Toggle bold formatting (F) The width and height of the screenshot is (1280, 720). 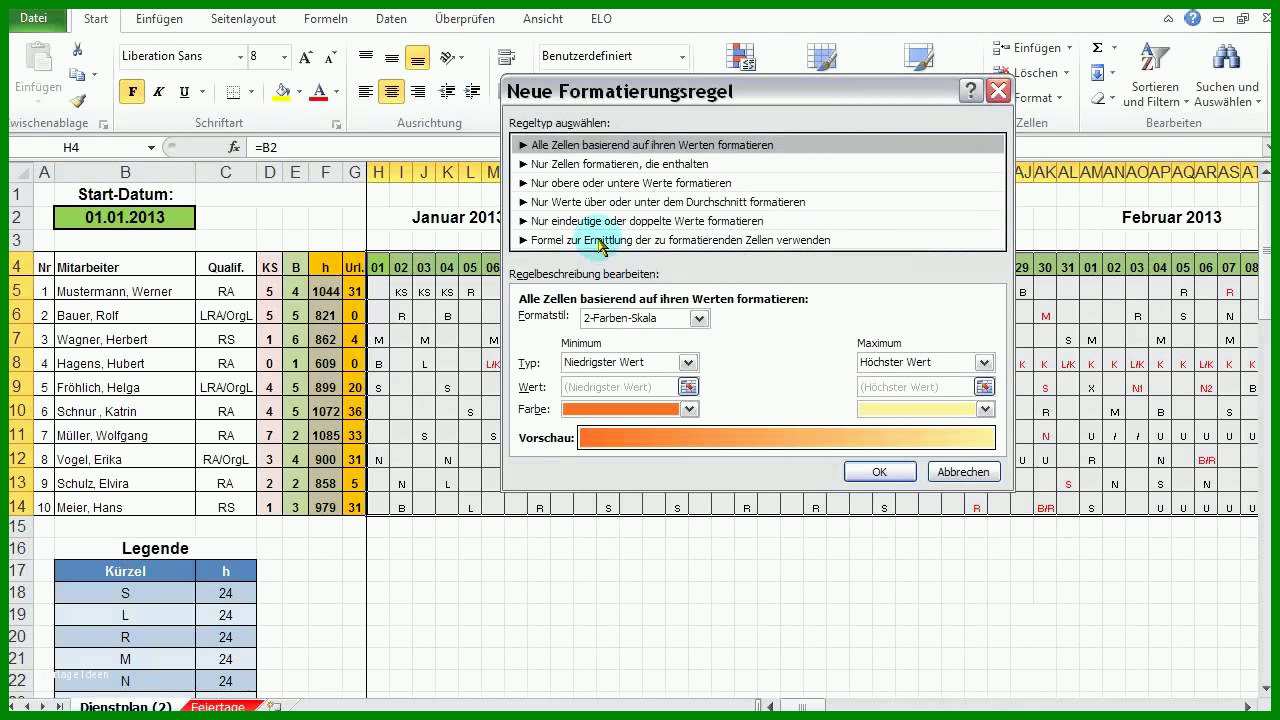(132, 92)
